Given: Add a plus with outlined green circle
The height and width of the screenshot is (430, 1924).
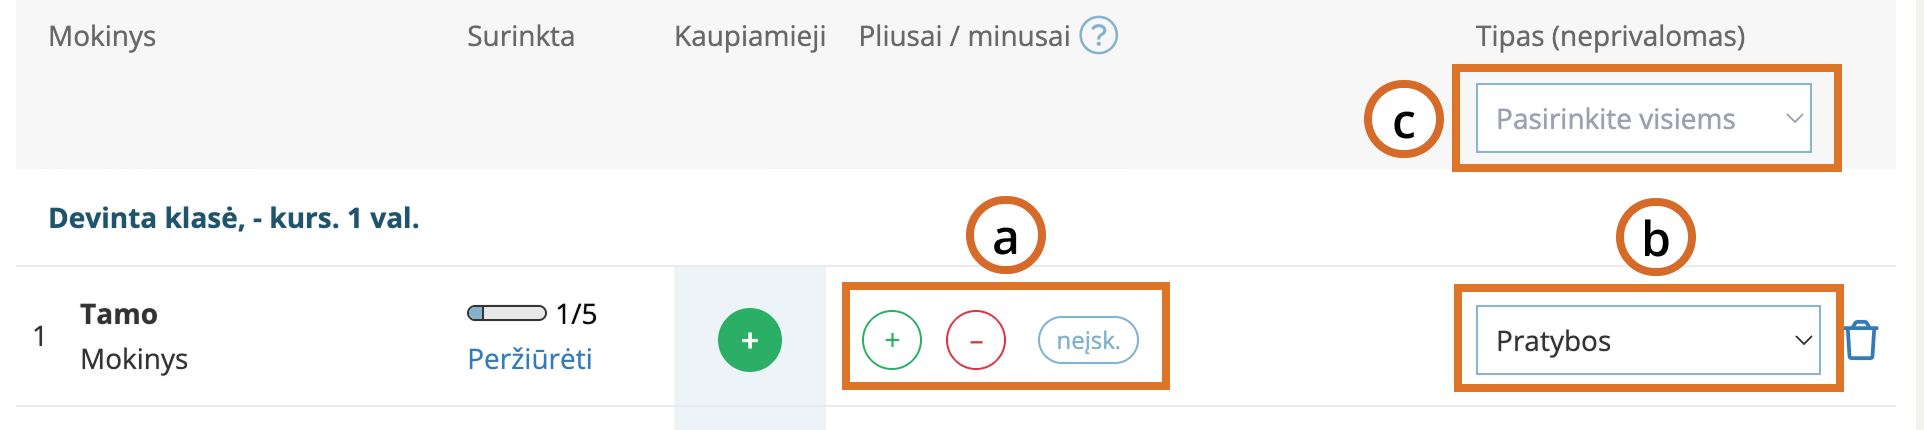Looking at the screenshot, I should coord(891,340).
